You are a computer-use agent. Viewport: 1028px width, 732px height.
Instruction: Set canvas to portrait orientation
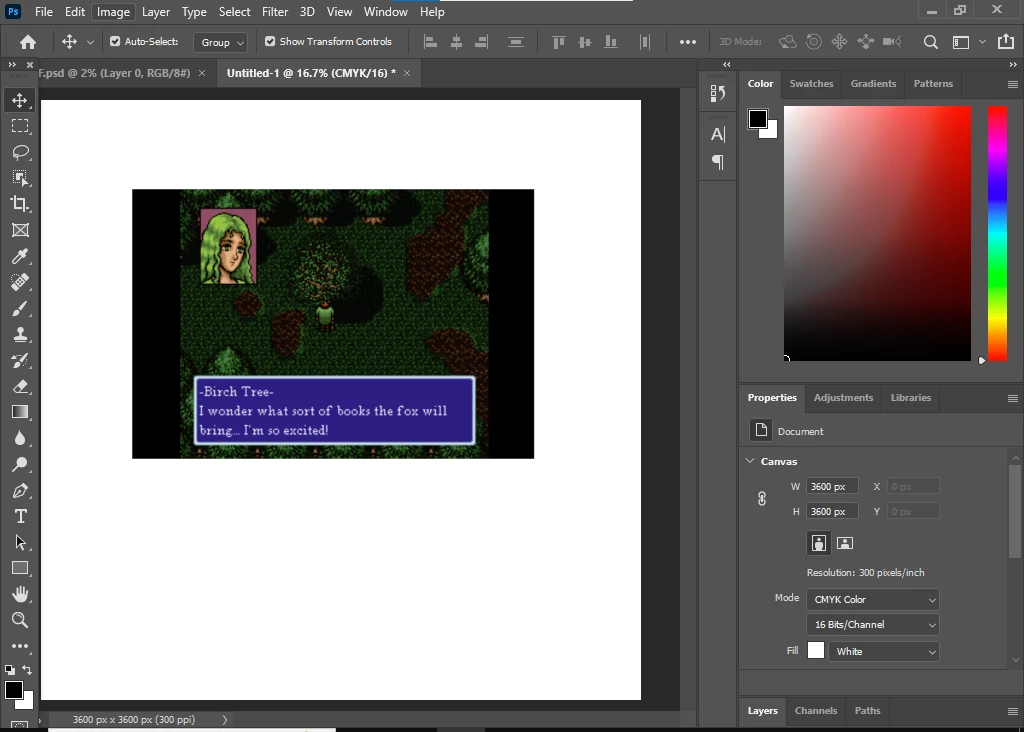pyautogui.click(x=818, y=543)
